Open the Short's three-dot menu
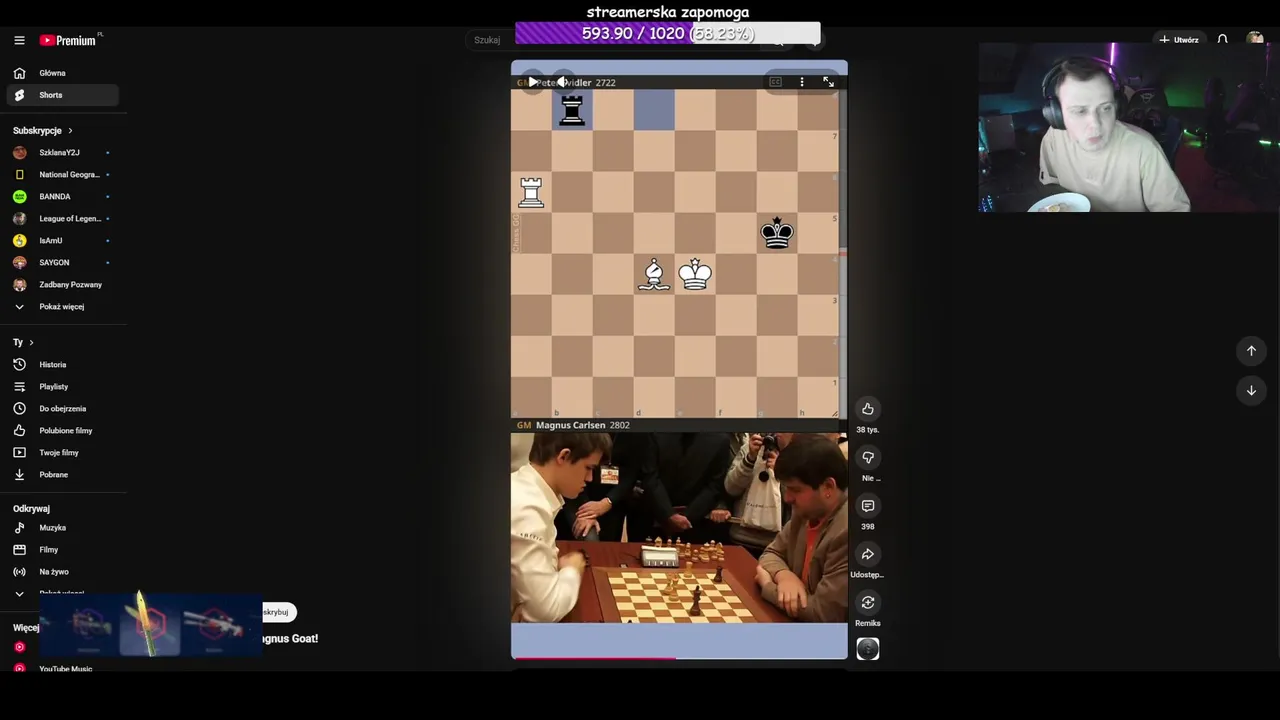Image resolution: width=1280 pixels, height=720 pixels. 801,82
